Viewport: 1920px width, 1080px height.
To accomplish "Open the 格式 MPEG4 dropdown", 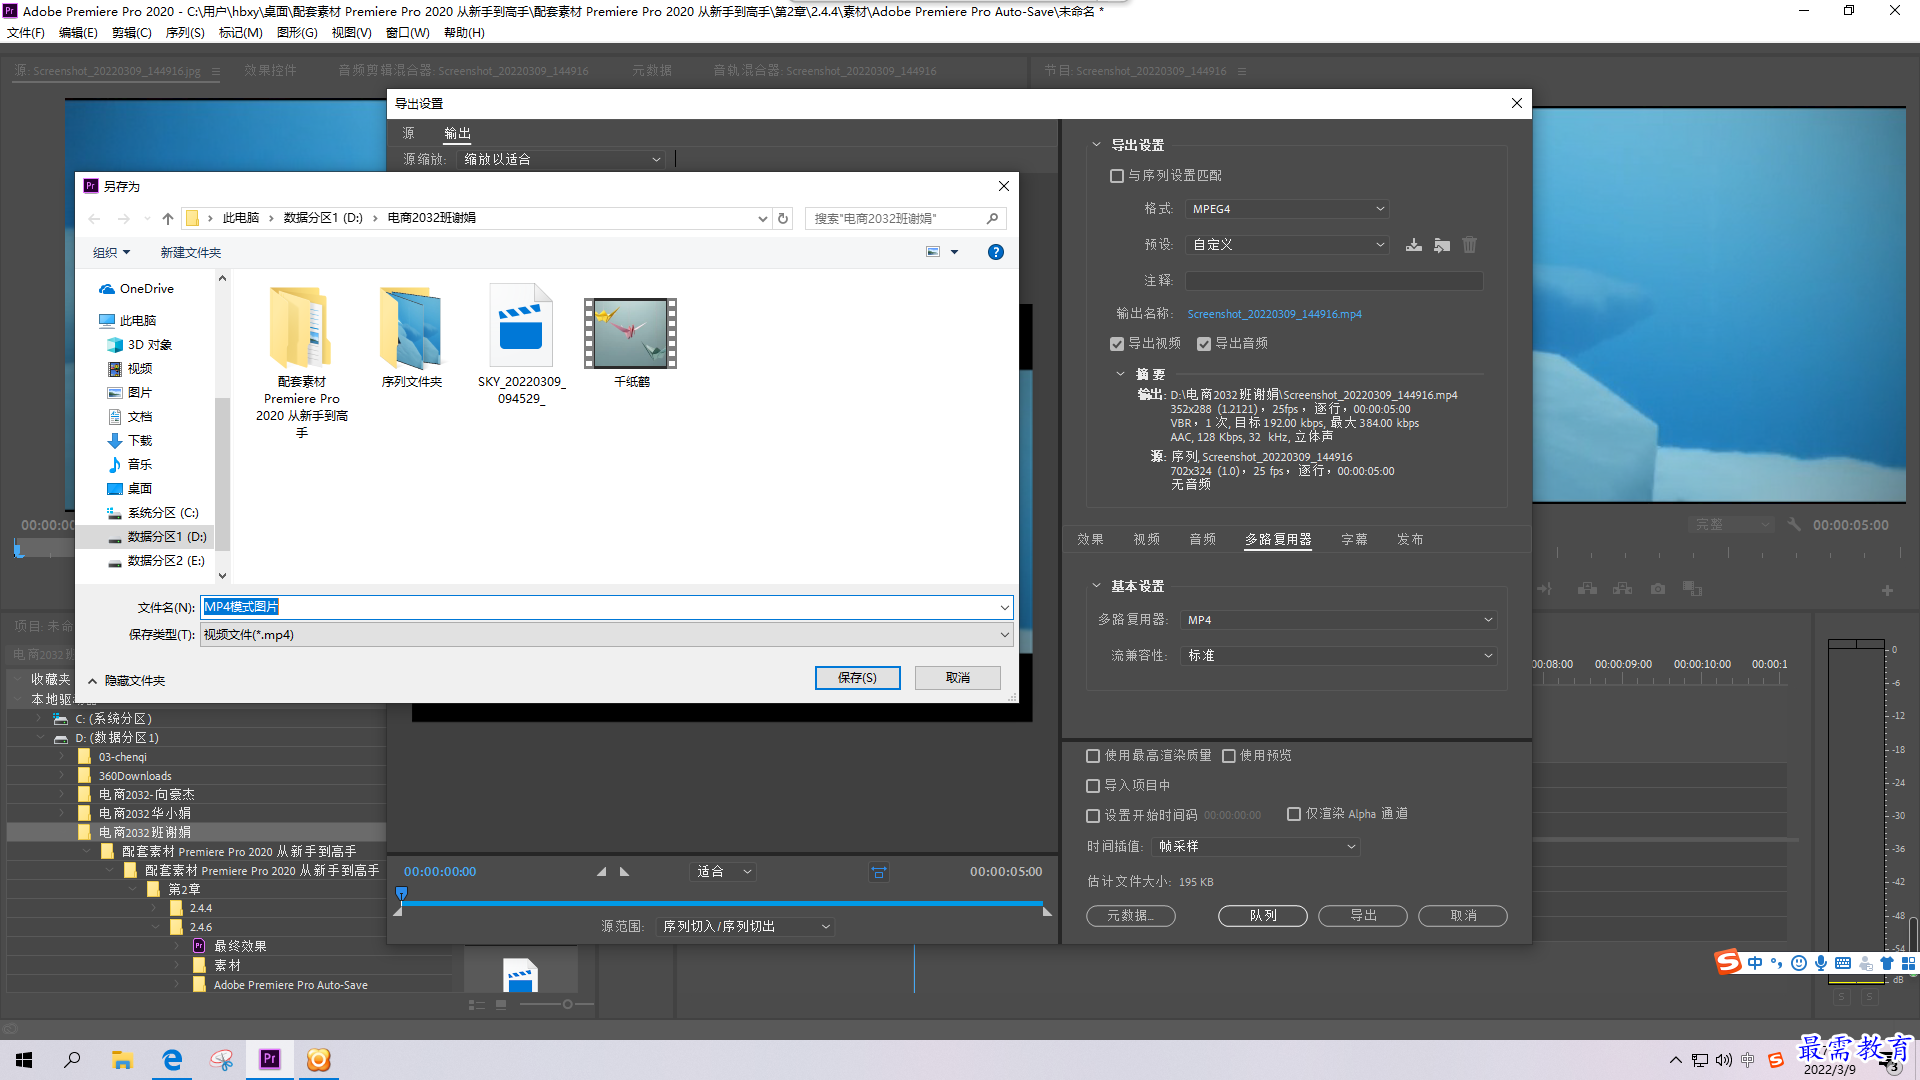I will [x=1287, y=209].
